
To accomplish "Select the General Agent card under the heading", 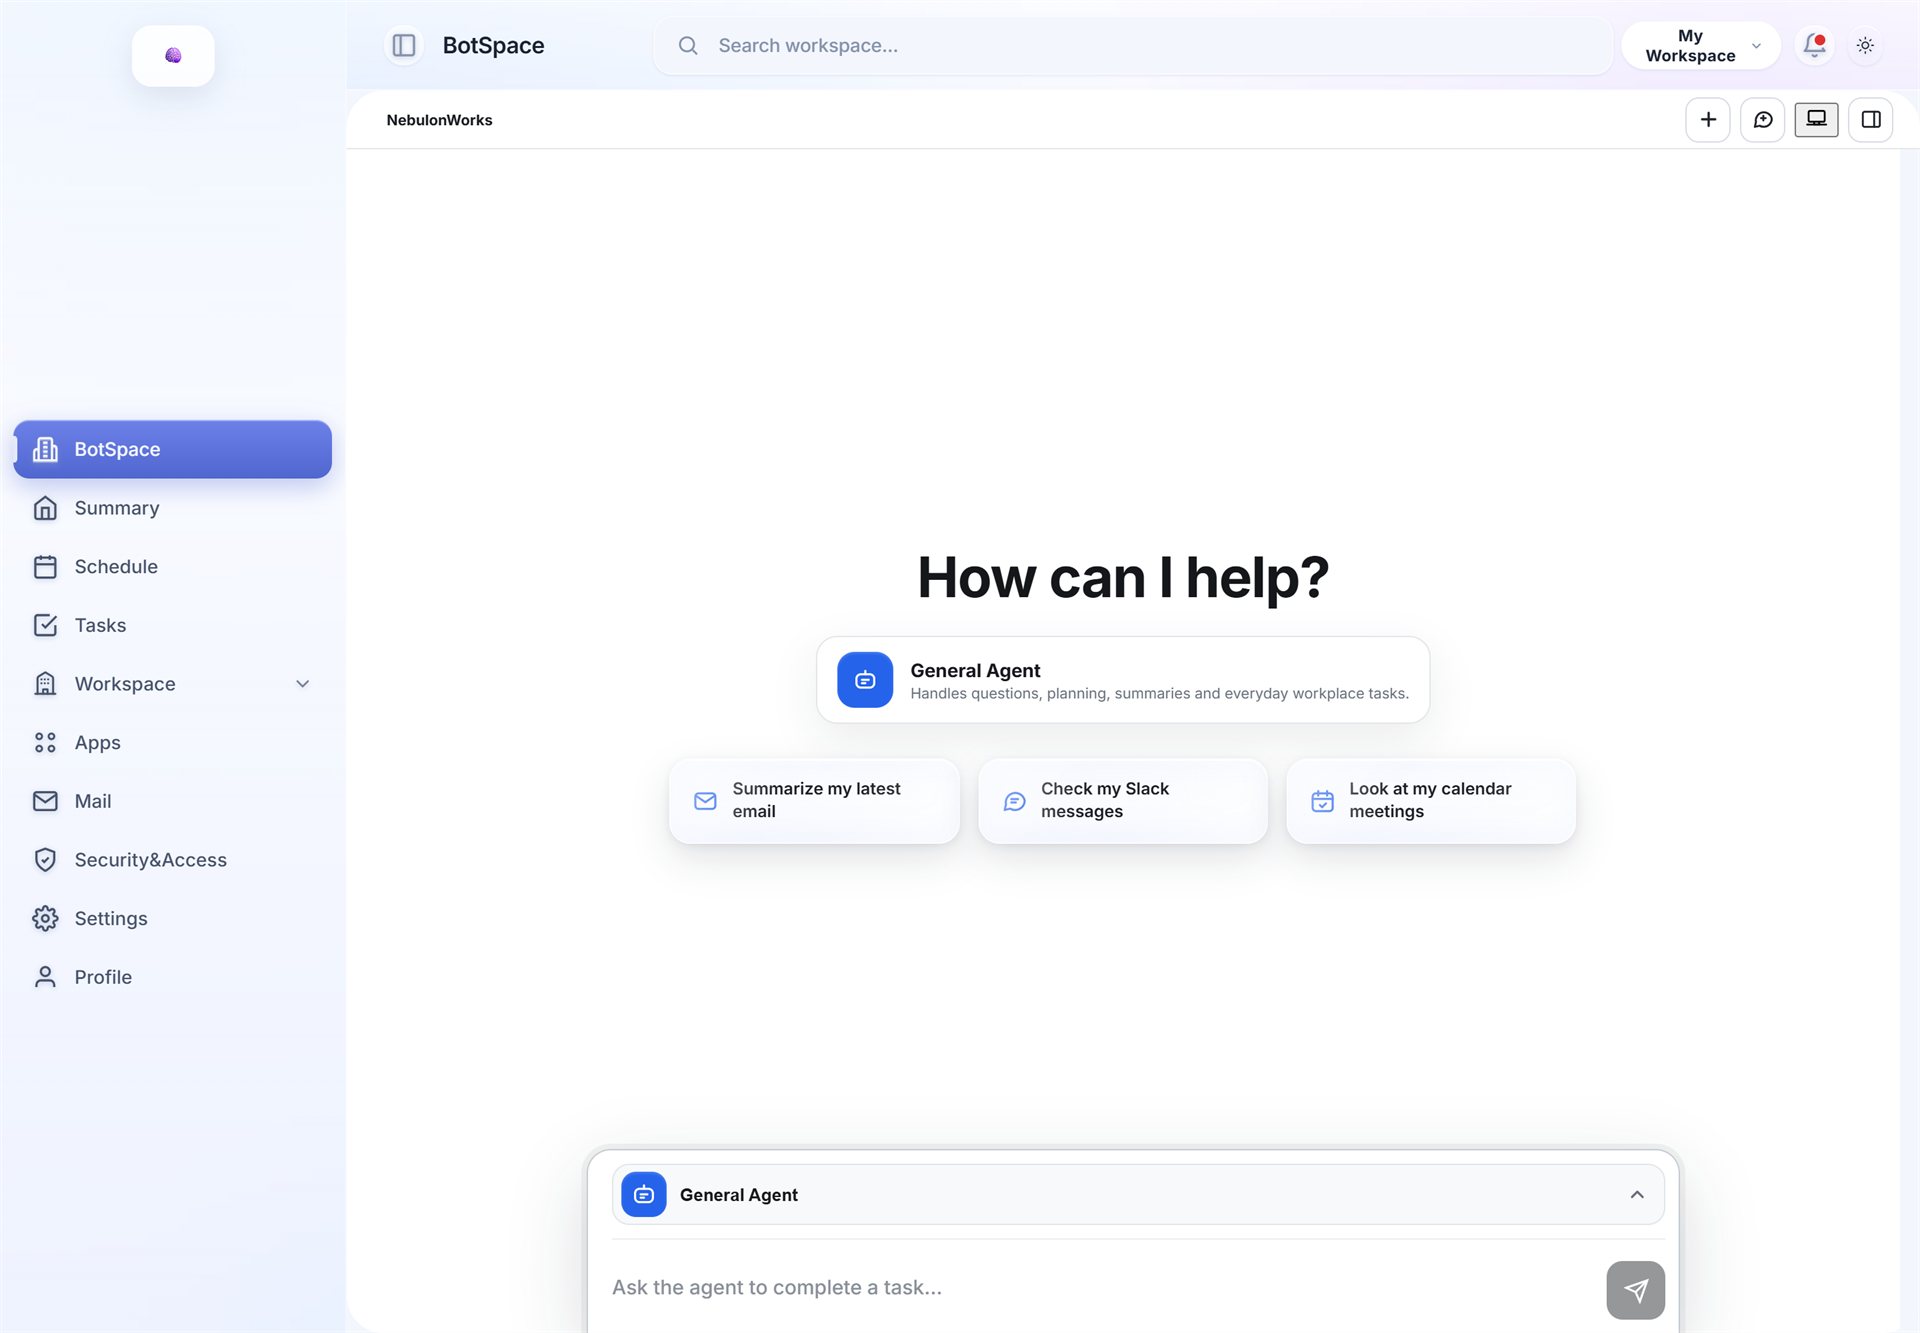I will pos(1123,680).
